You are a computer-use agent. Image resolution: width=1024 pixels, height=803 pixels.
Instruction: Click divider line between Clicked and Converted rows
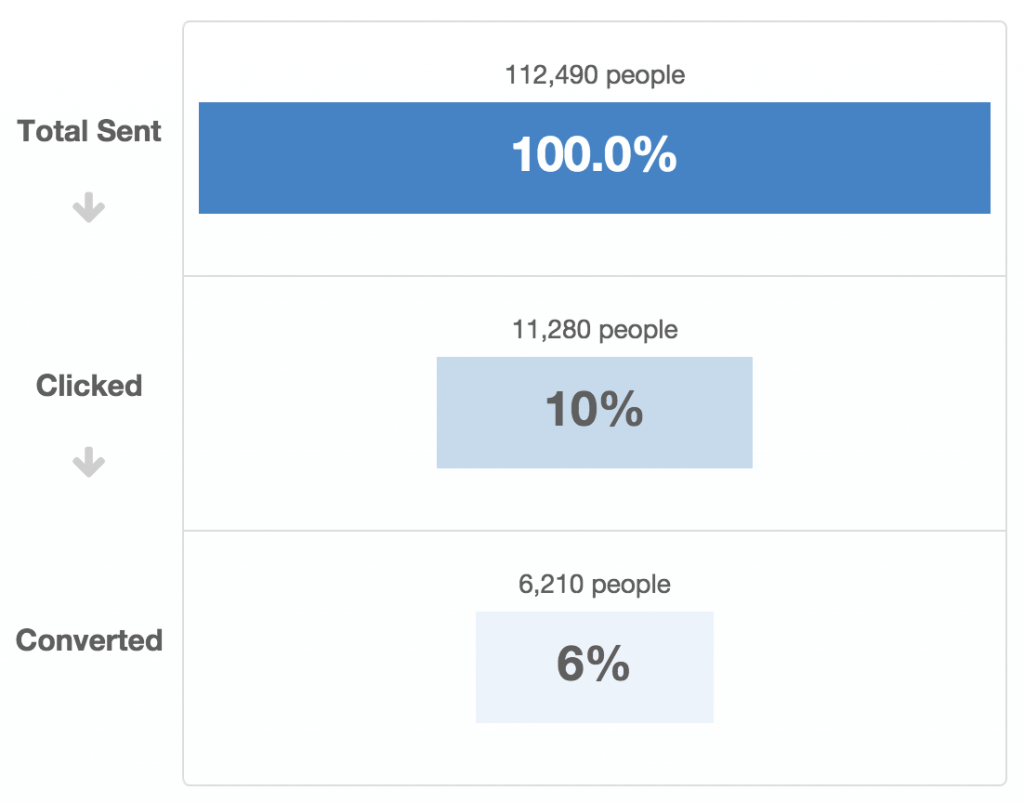pos(595,530)
